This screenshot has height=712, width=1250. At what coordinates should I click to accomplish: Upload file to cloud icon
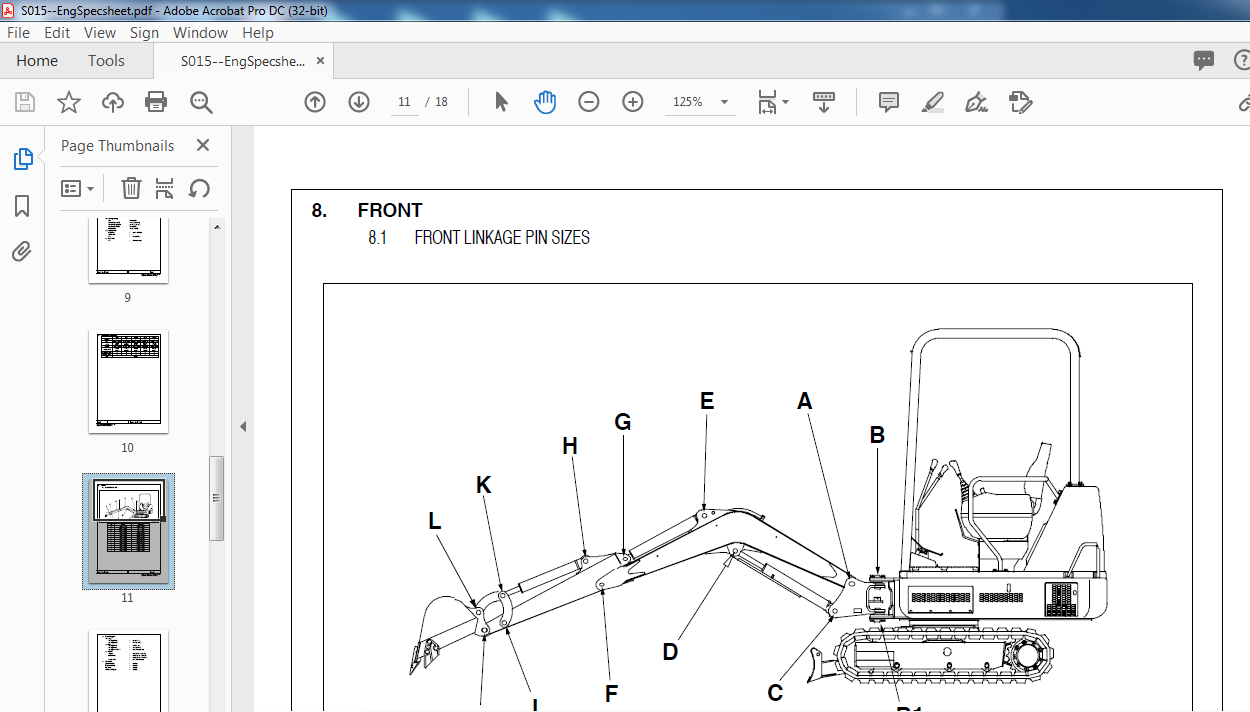[113, 102]
